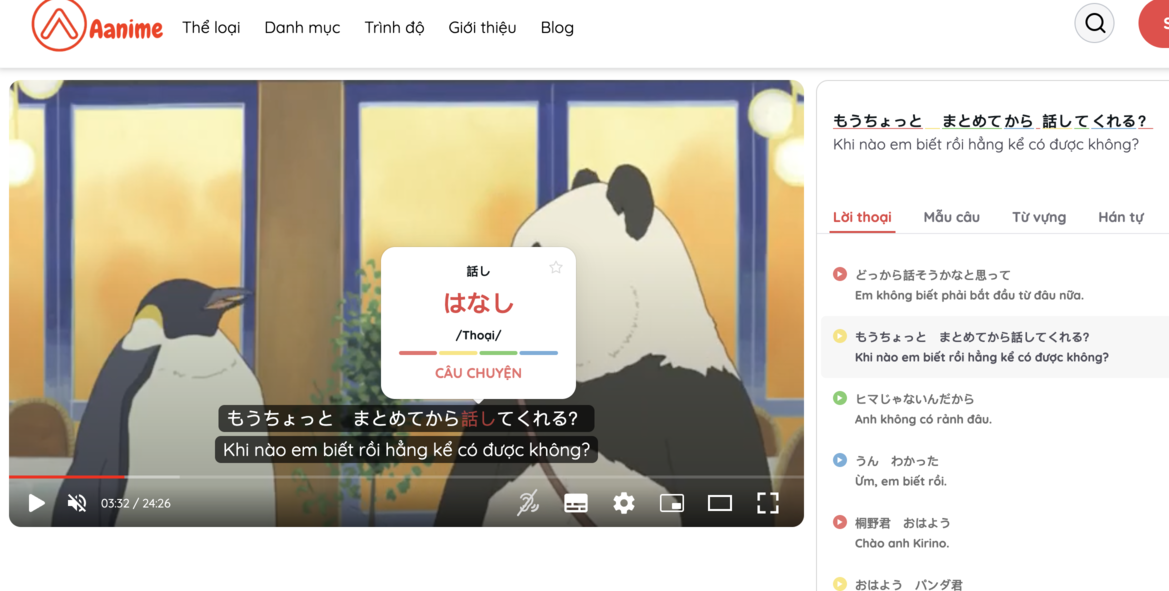This screenshot has height=591, width=1169.
Task: Click the Aanime logo
Action: 97,26
